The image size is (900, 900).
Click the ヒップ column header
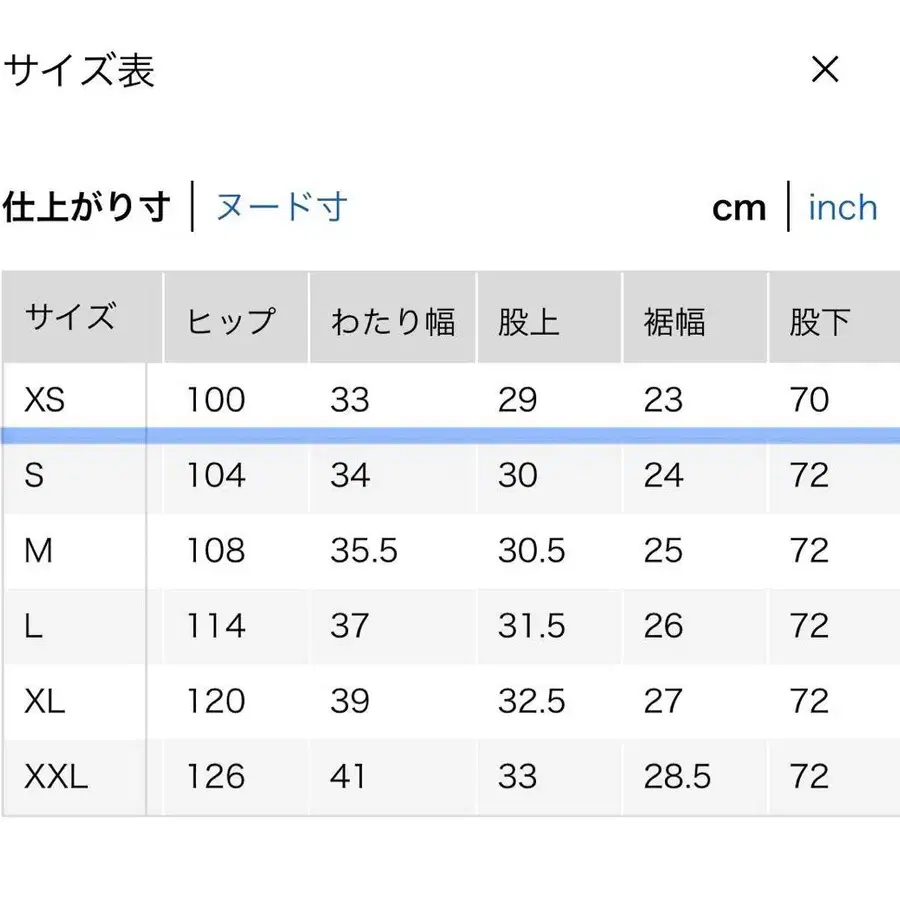232,318
